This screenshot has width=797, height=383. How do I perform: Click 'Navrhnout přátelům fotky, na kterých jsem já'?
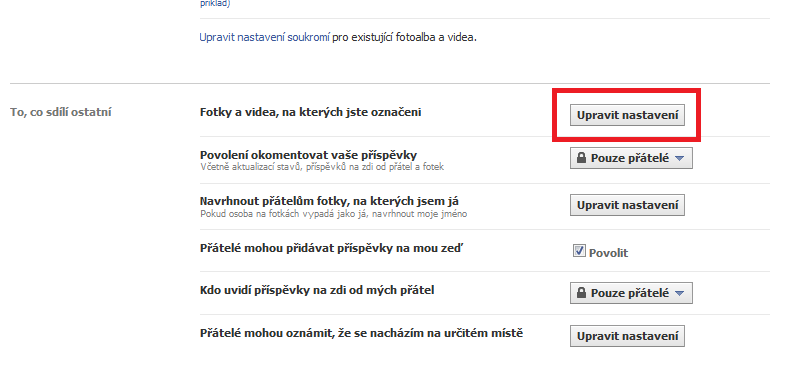pos(329,201)
